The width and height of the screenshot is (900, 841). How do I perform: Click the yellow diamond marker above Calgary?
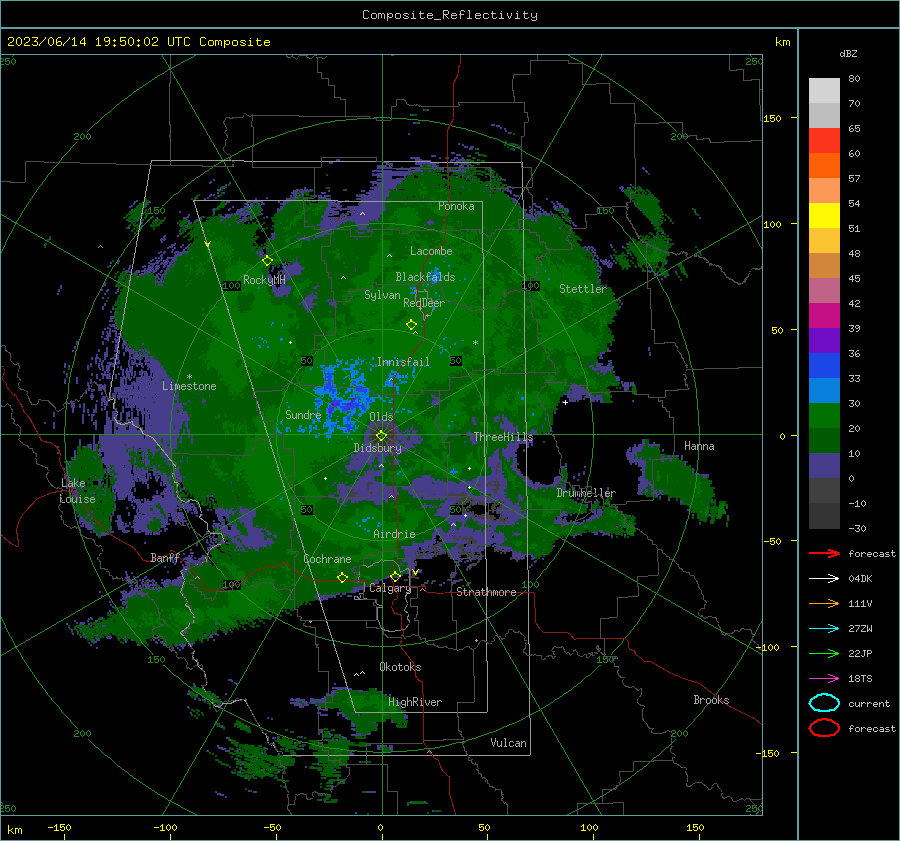point(395,576)
